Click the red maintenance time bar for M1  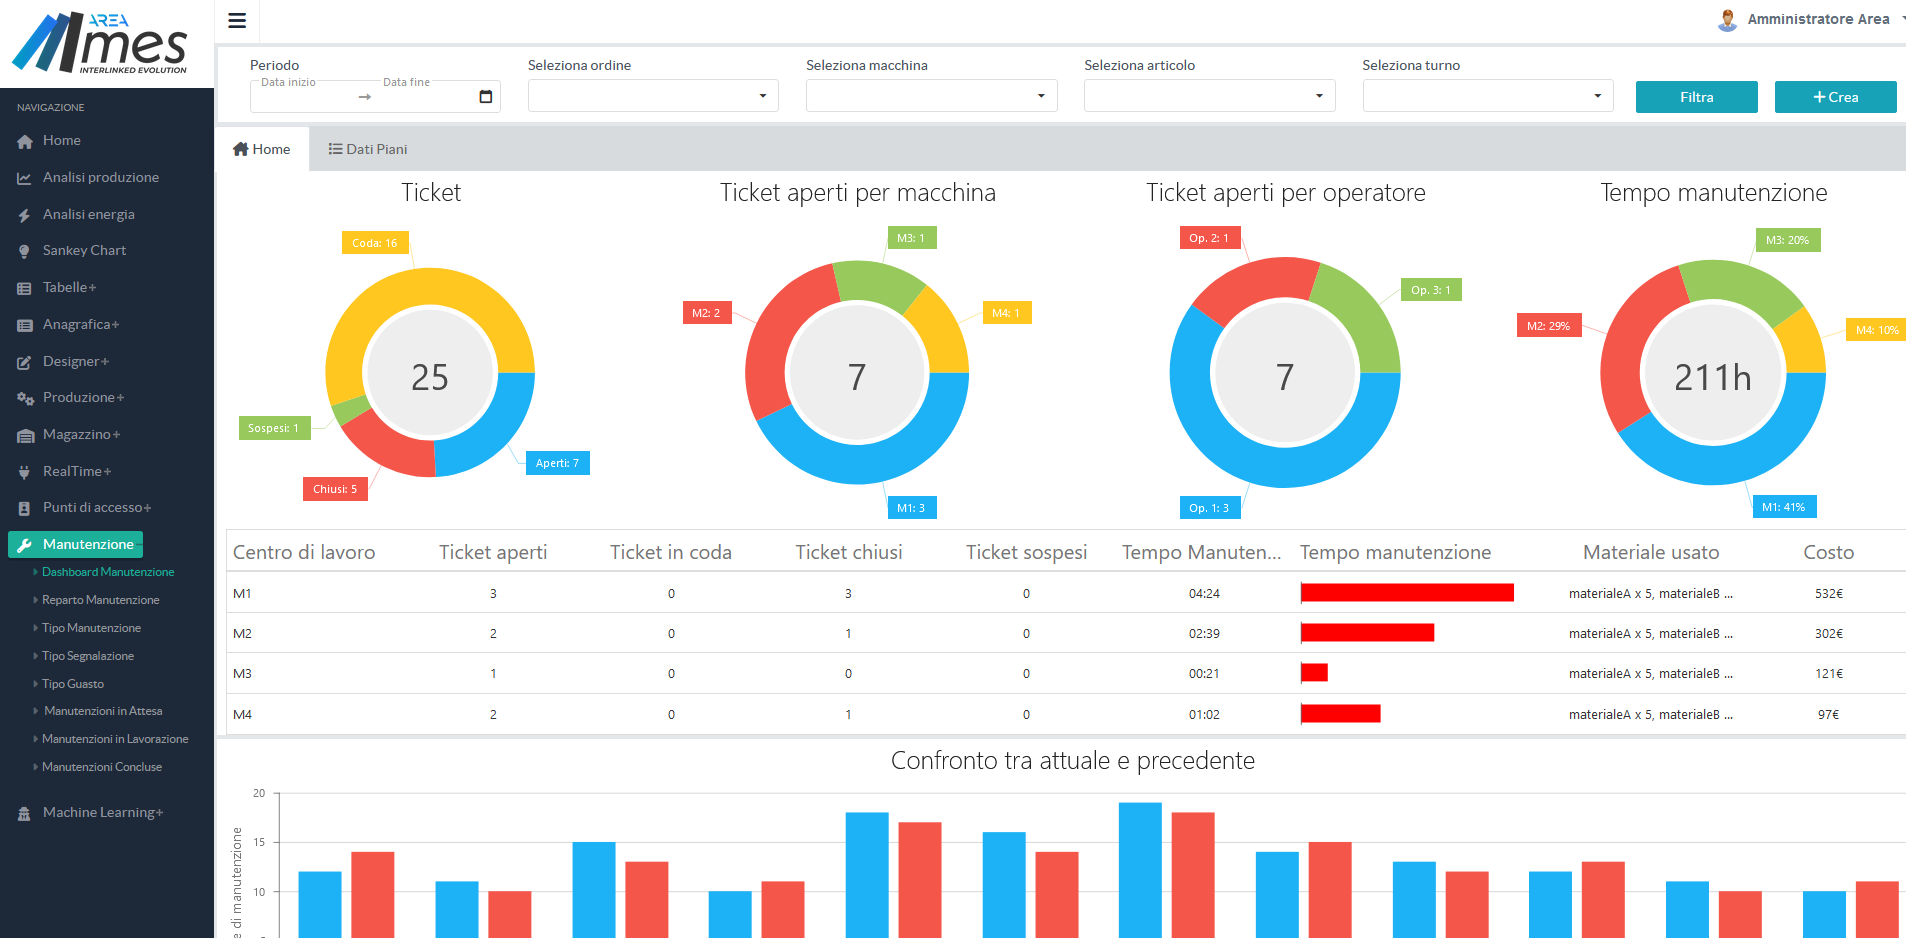tap(1407, 593)
